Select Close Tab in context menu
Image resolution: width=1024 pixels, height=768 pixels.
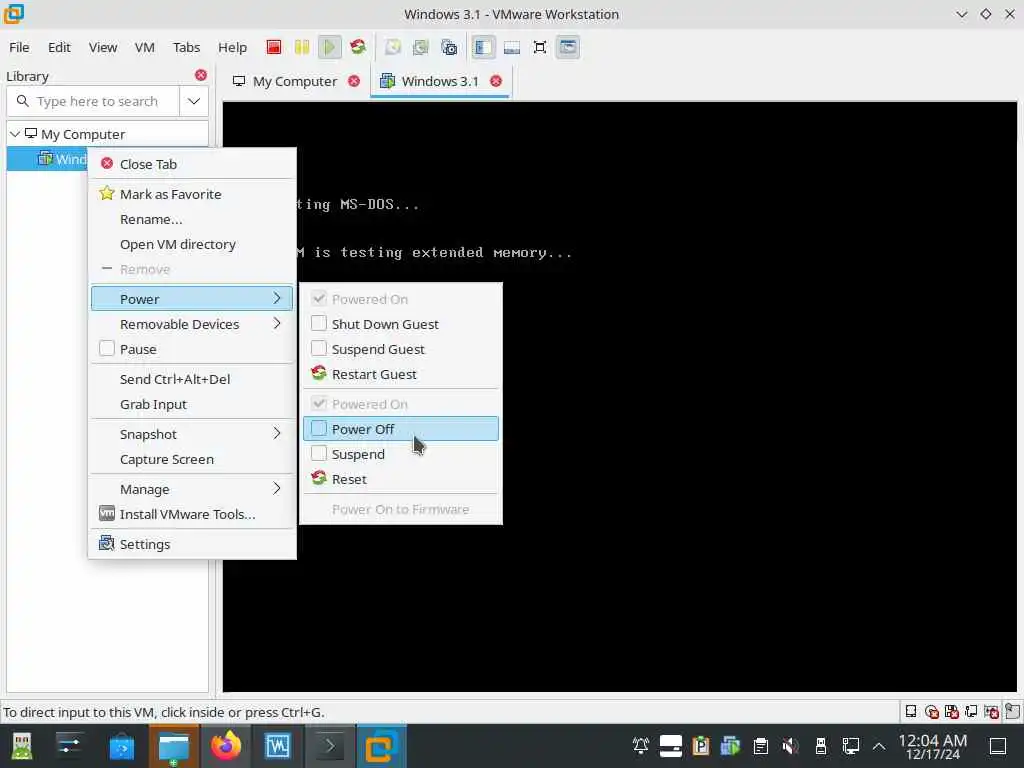(x=192, y=164)
